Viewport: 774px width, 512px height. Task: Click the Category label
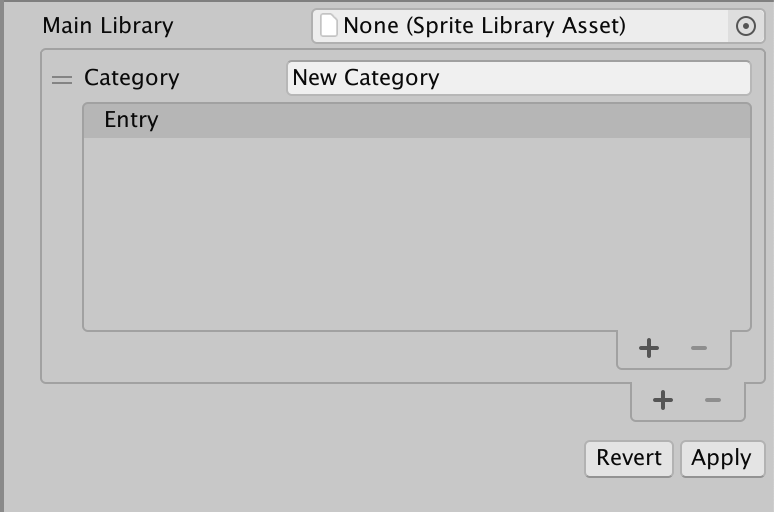point(131,77)
